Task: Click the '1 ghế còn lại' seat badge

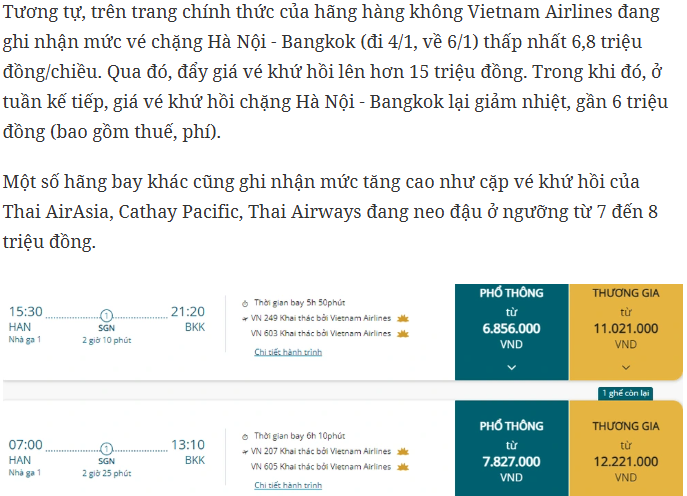Action: (x=625, y=392)
